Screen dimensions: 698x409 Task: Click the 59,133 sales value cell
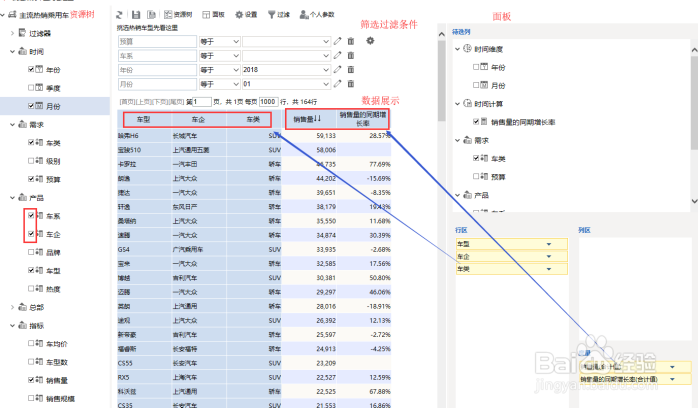click(x=309, y=136)
